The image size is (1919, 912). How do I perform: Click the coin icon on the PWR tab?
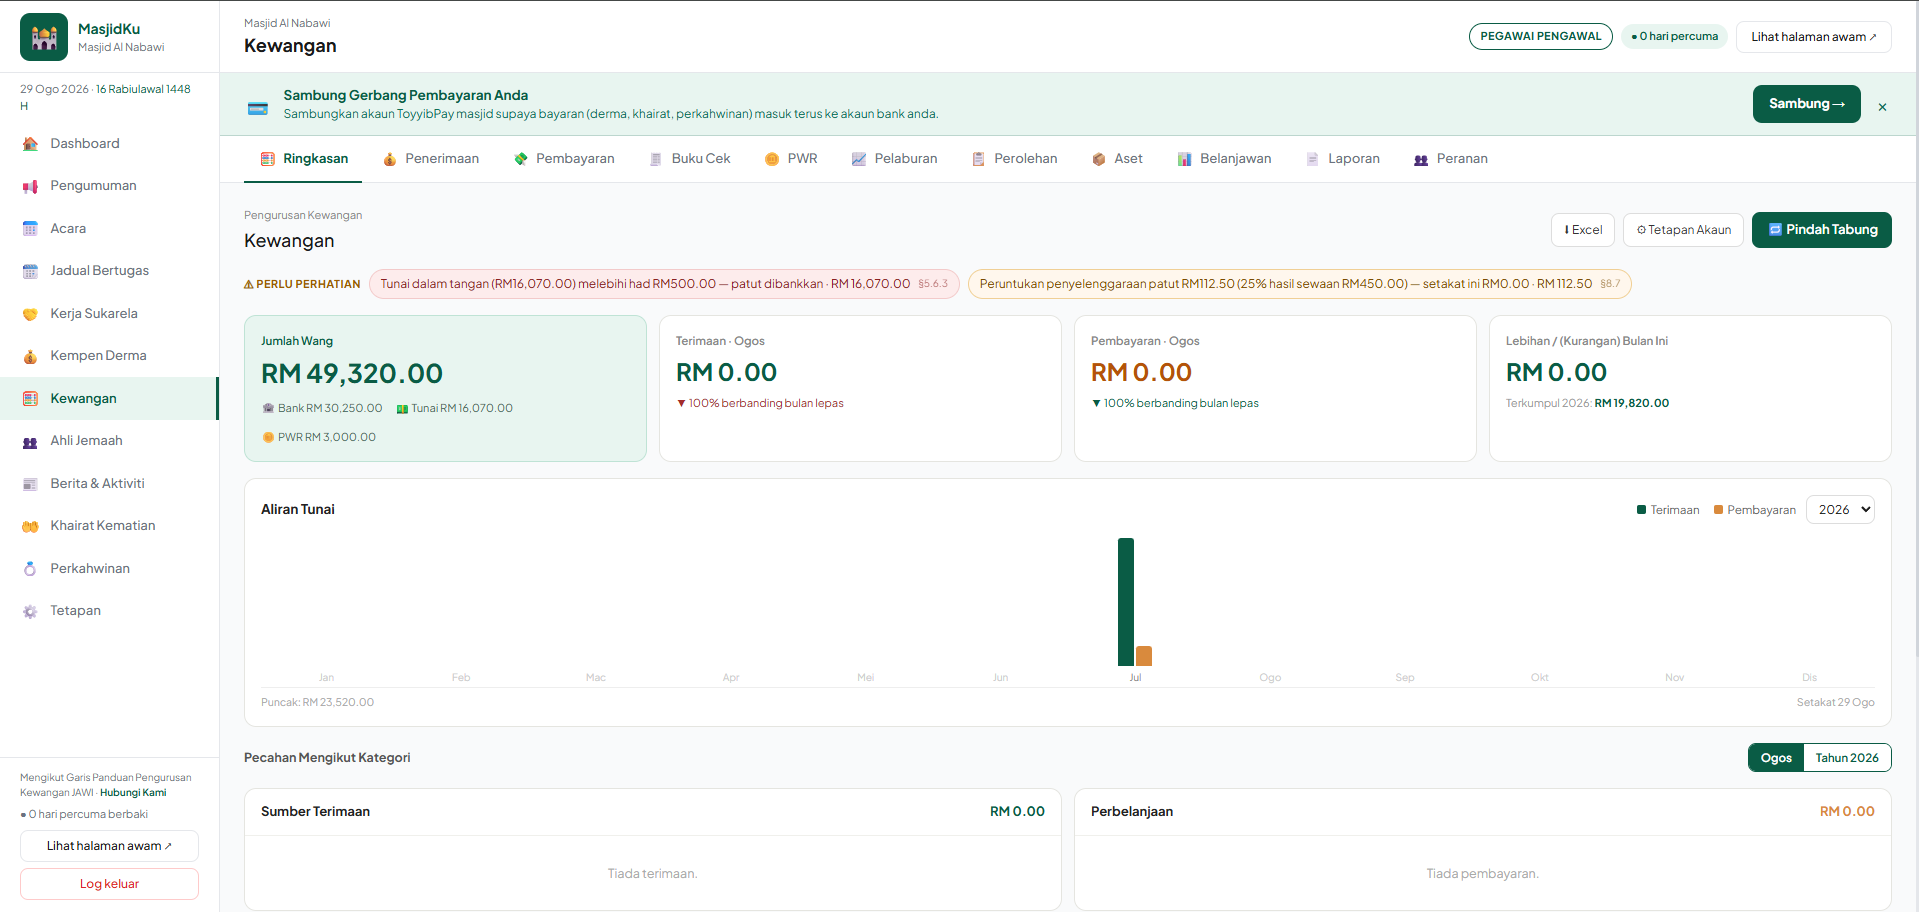coord(772,159)
